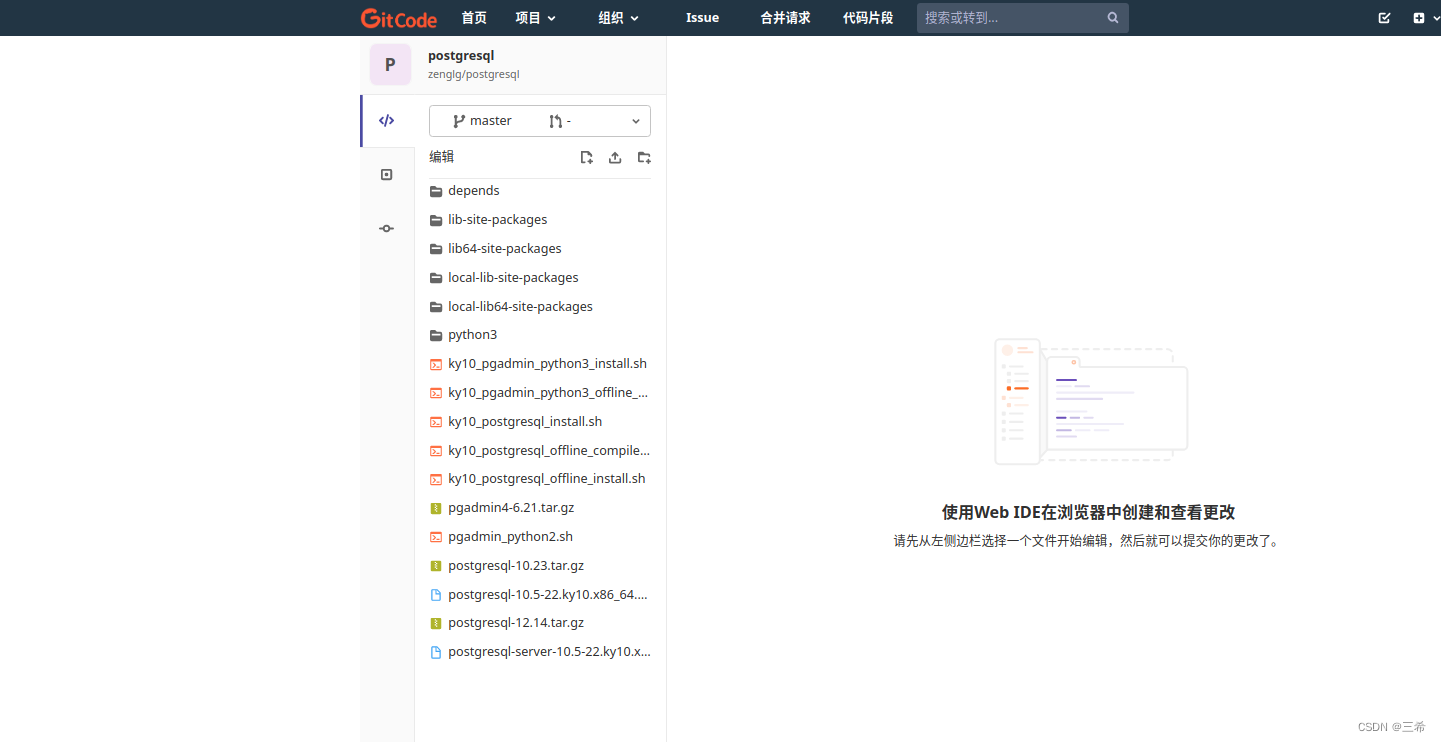
Task: Click the 编辑 heading label
Action: point(442,157)
